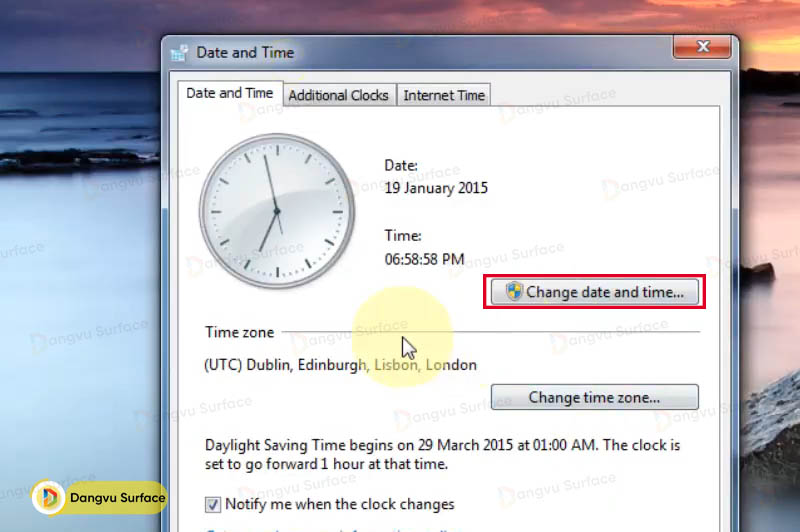Click the Dangvu Surface logo badge
800x532 pixels.
pos(99,497)
